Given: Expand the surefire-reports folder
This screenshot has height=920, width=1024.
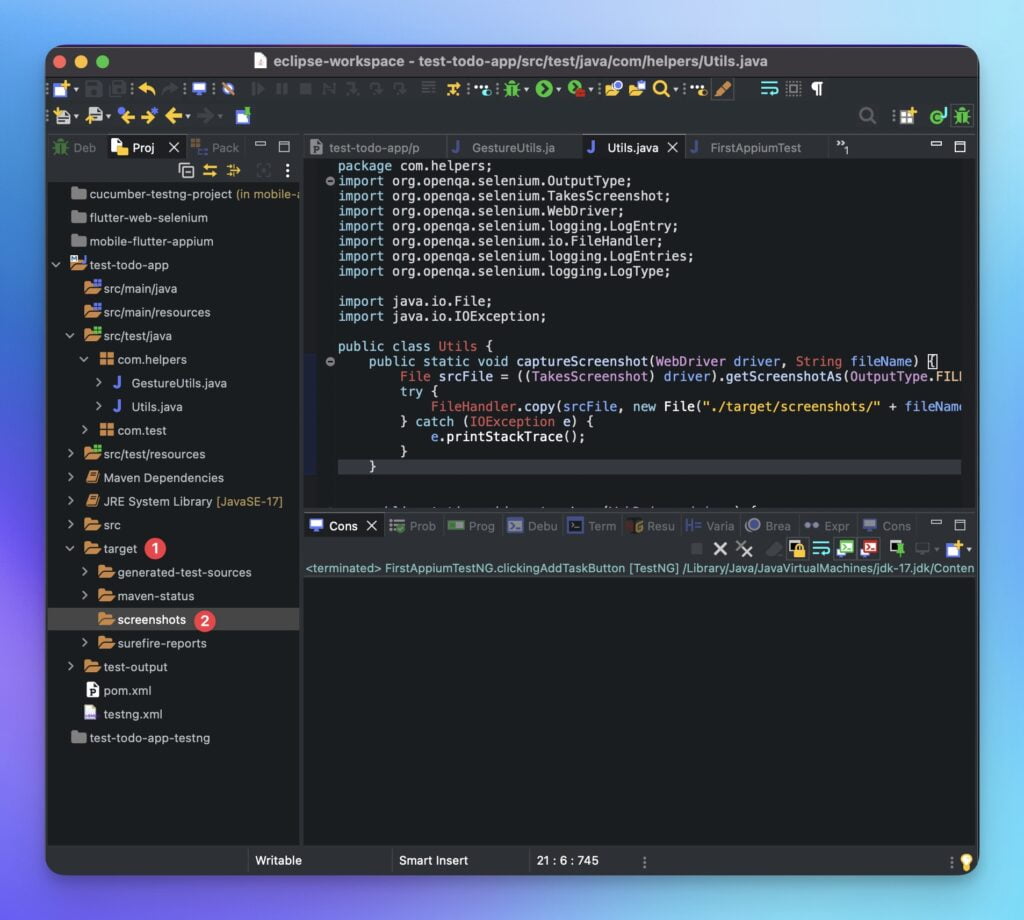Looking at the screenshot, I should 84,642.
